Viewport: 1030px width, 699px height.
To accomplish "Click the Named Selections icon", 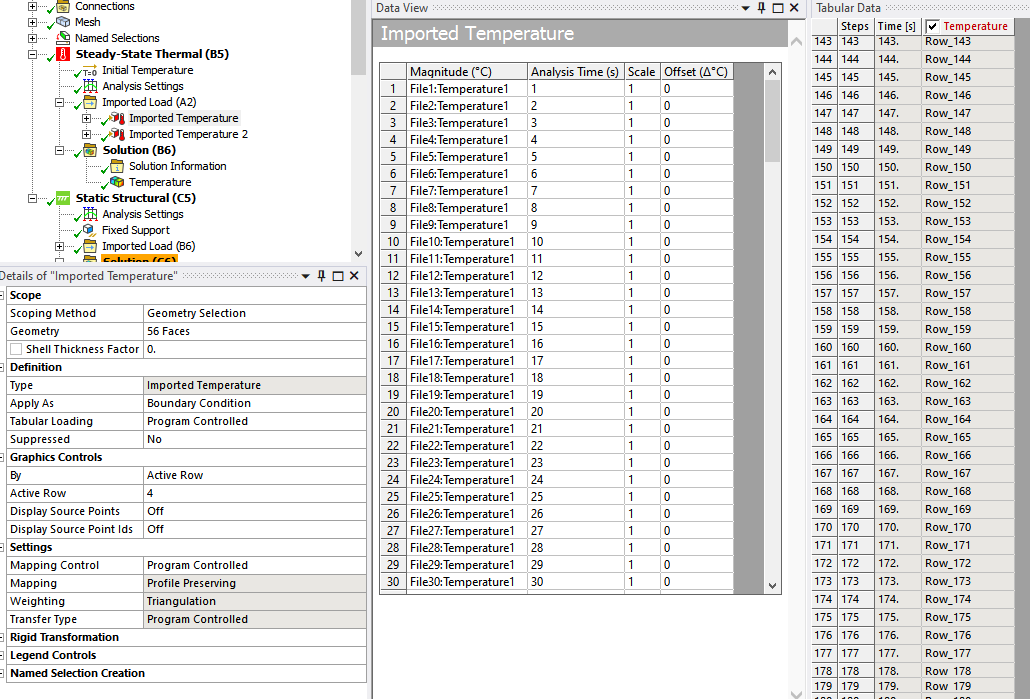I will click(x=63, y=38).
